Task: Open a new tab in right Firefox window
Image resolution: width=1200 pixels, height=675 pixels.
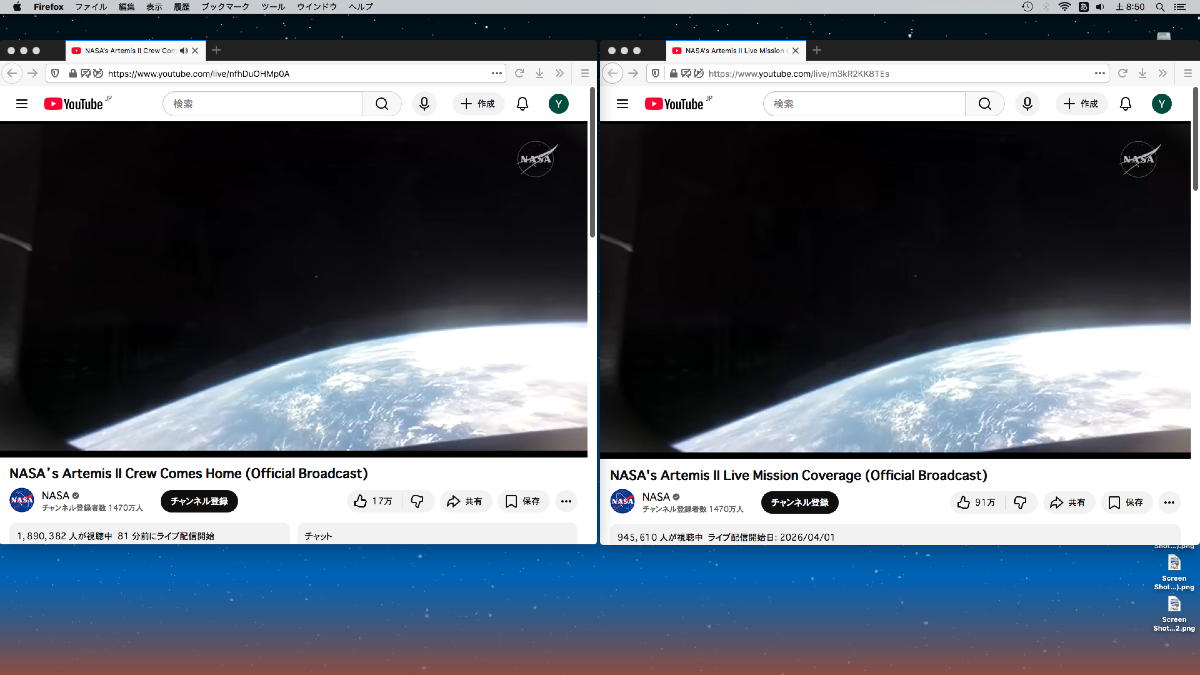Action: coord(816,50)
